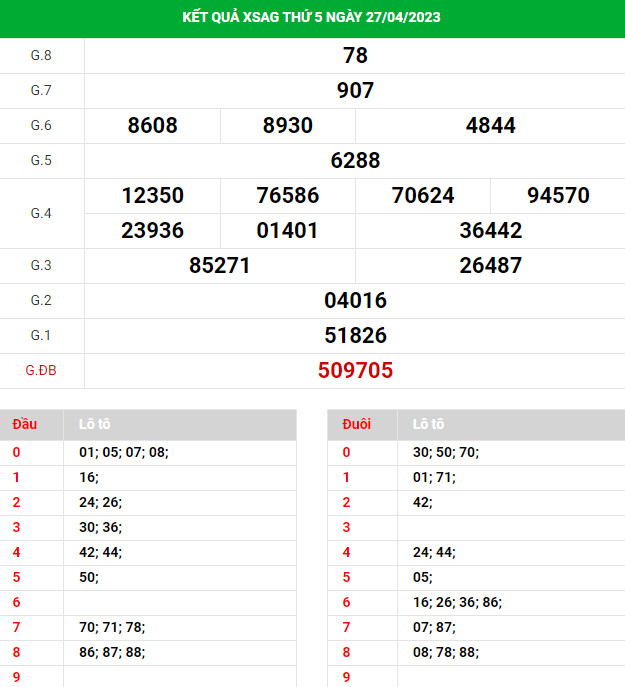Click the G.1 row label
This screenshot has width=625, height=687.
pyautogui.click(x=41, y=336)
